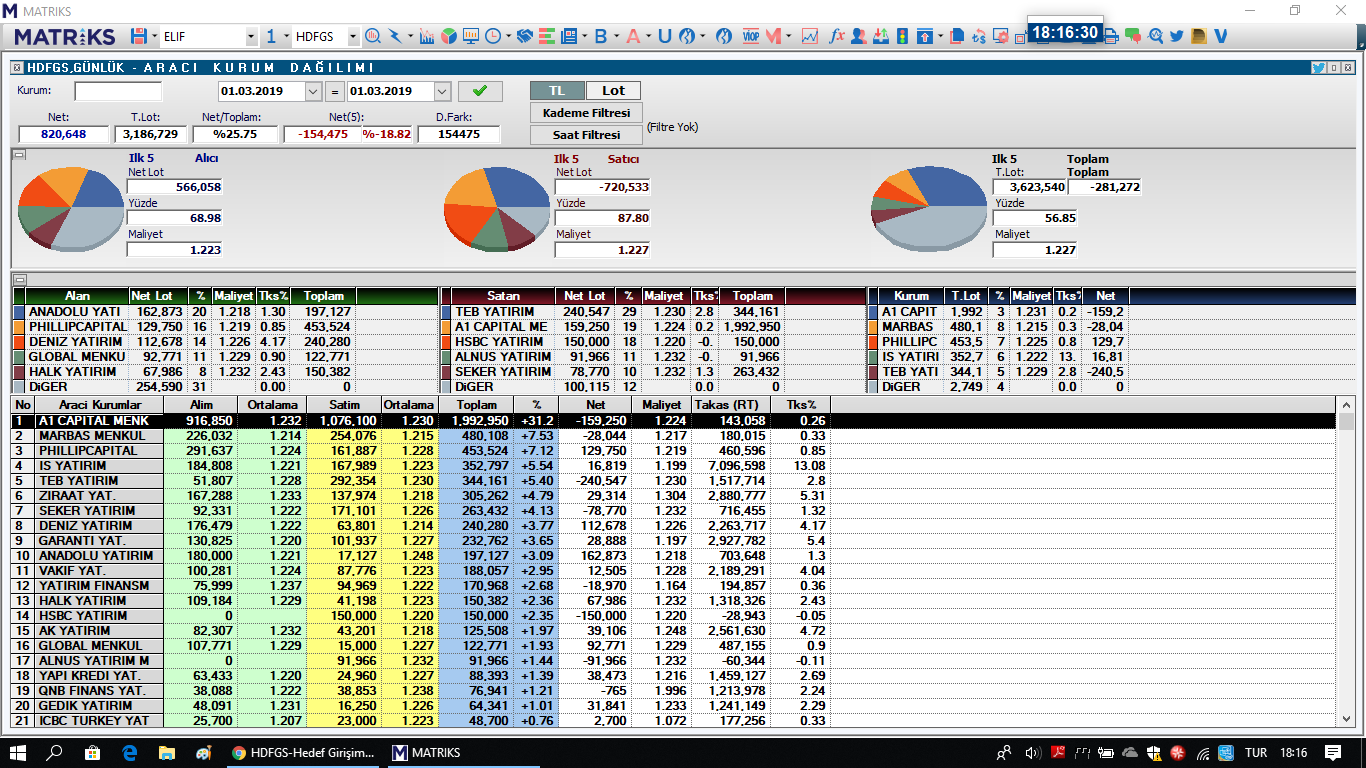Click the blue swatch beside ANADOLU YATI
Screen dimensions: 1366x768
[x=18, y=312]
